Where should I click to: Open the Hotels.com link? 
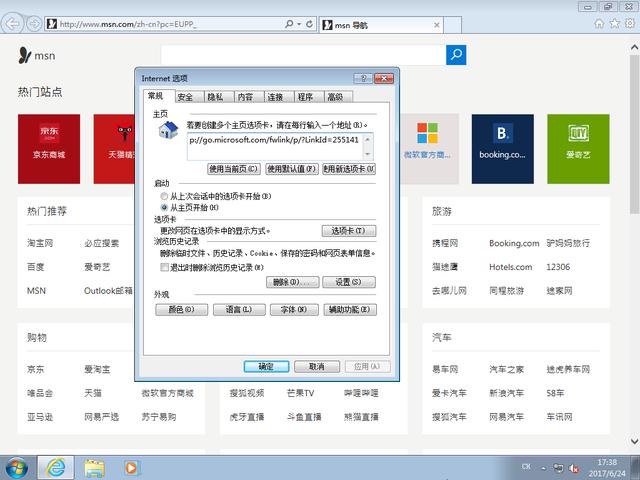click(x=511, y=267)
